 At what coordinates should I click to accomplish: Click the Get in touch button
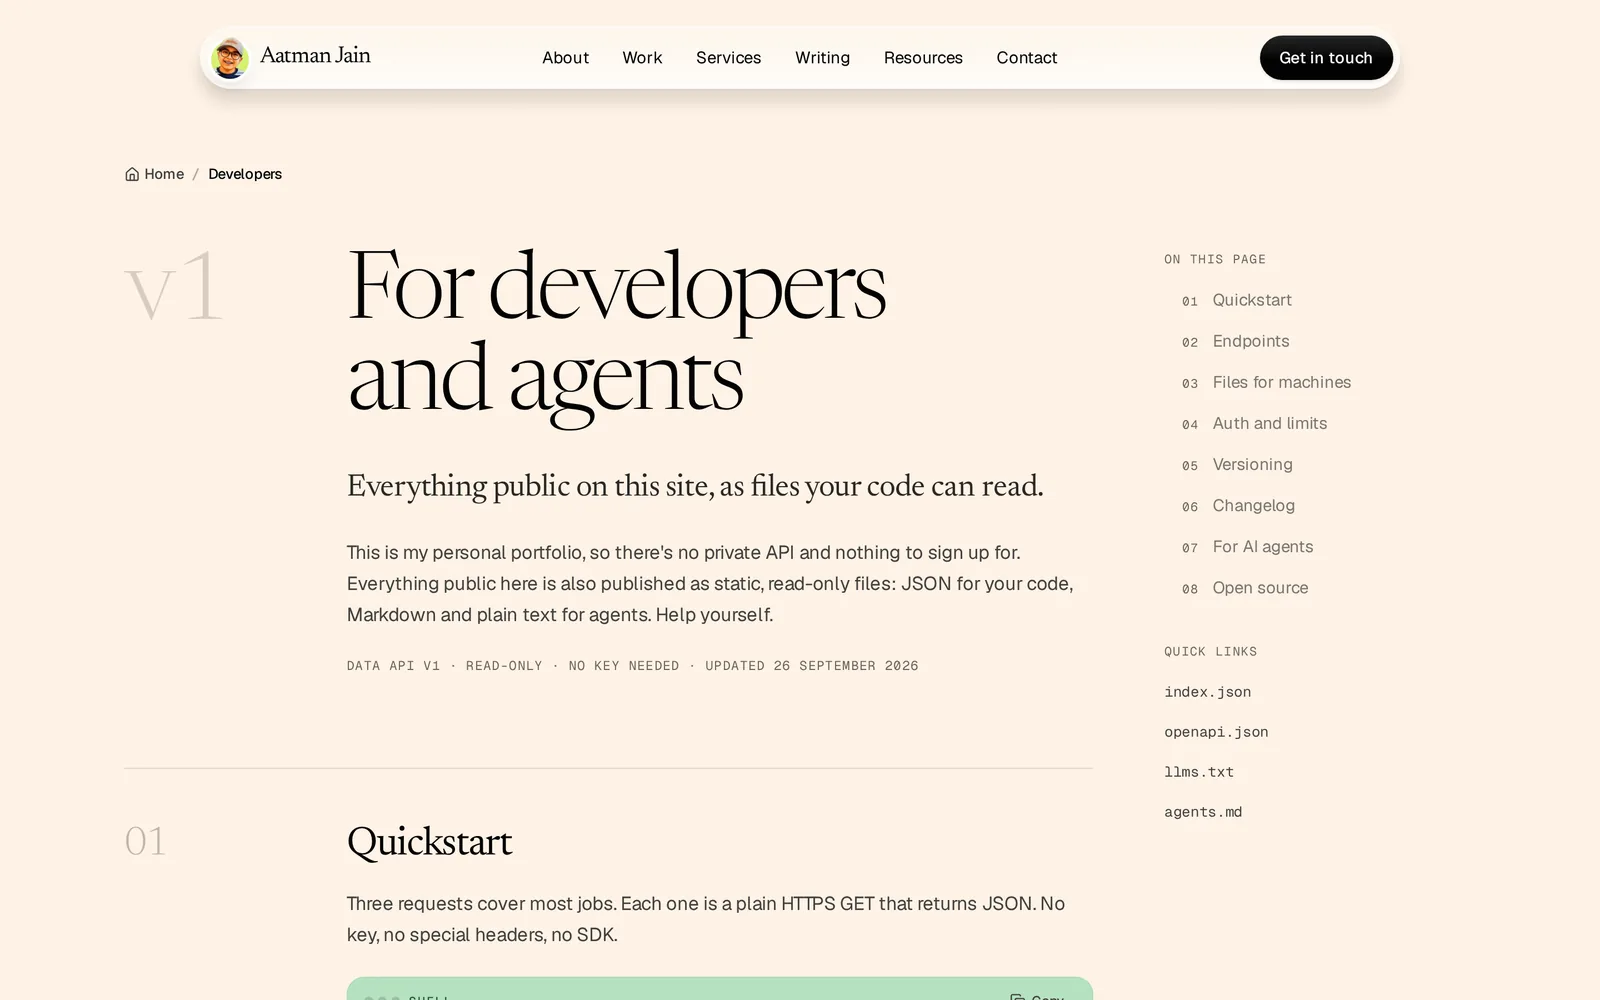click(x=1326, y=58)
